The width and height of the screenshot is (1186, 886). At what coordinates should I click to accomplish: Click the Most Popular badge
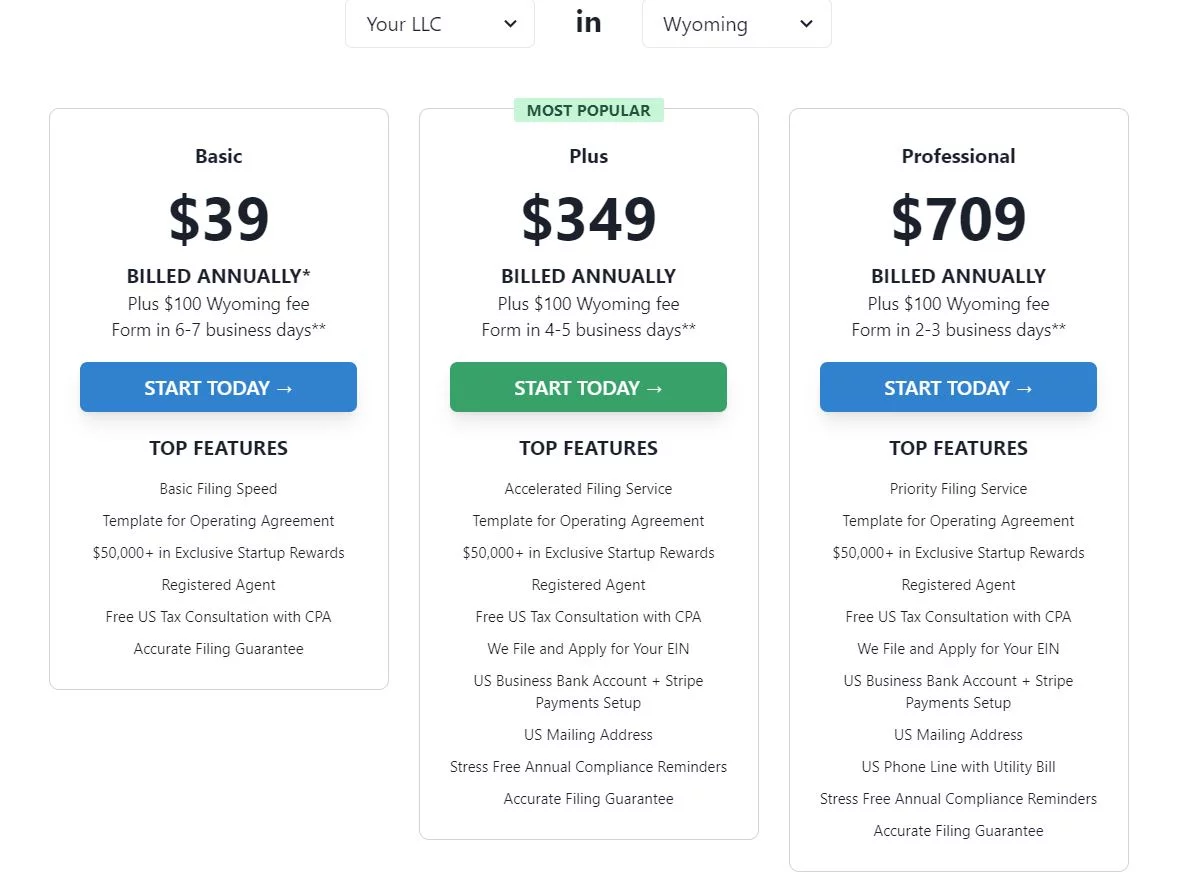click(588, 110)
